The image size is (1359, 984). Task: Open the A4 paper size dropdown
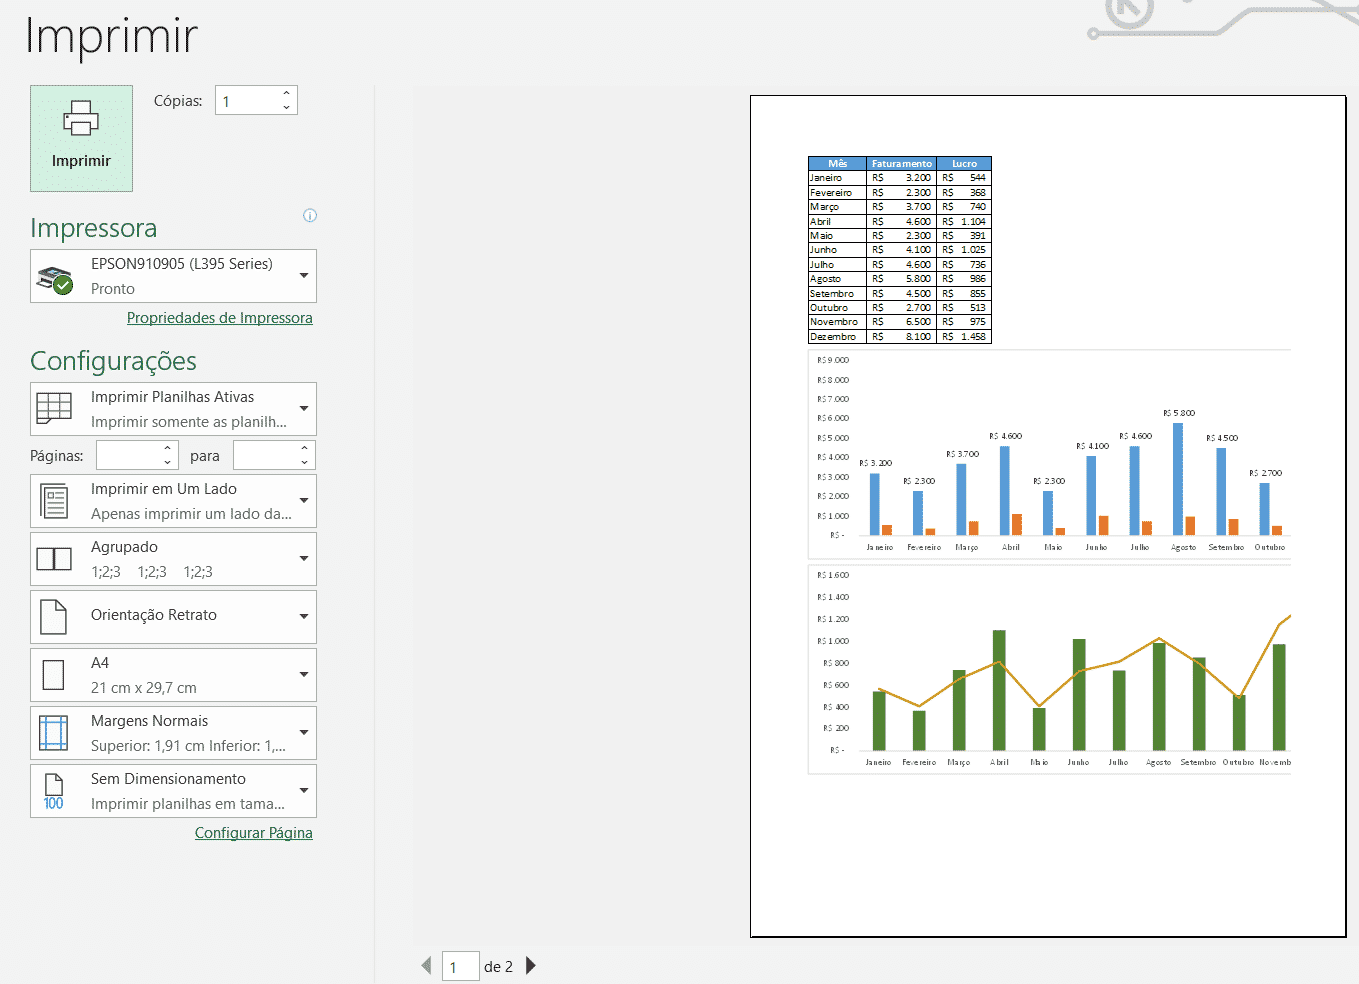(173, 675)
